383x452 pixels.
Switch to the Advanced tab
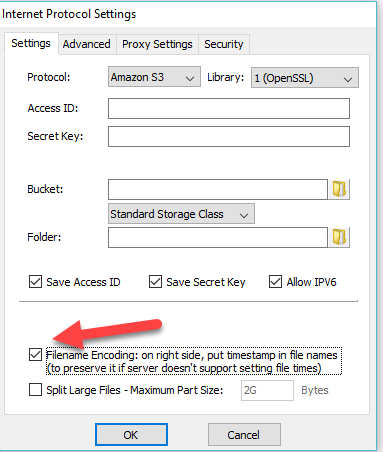coord(87,44)
